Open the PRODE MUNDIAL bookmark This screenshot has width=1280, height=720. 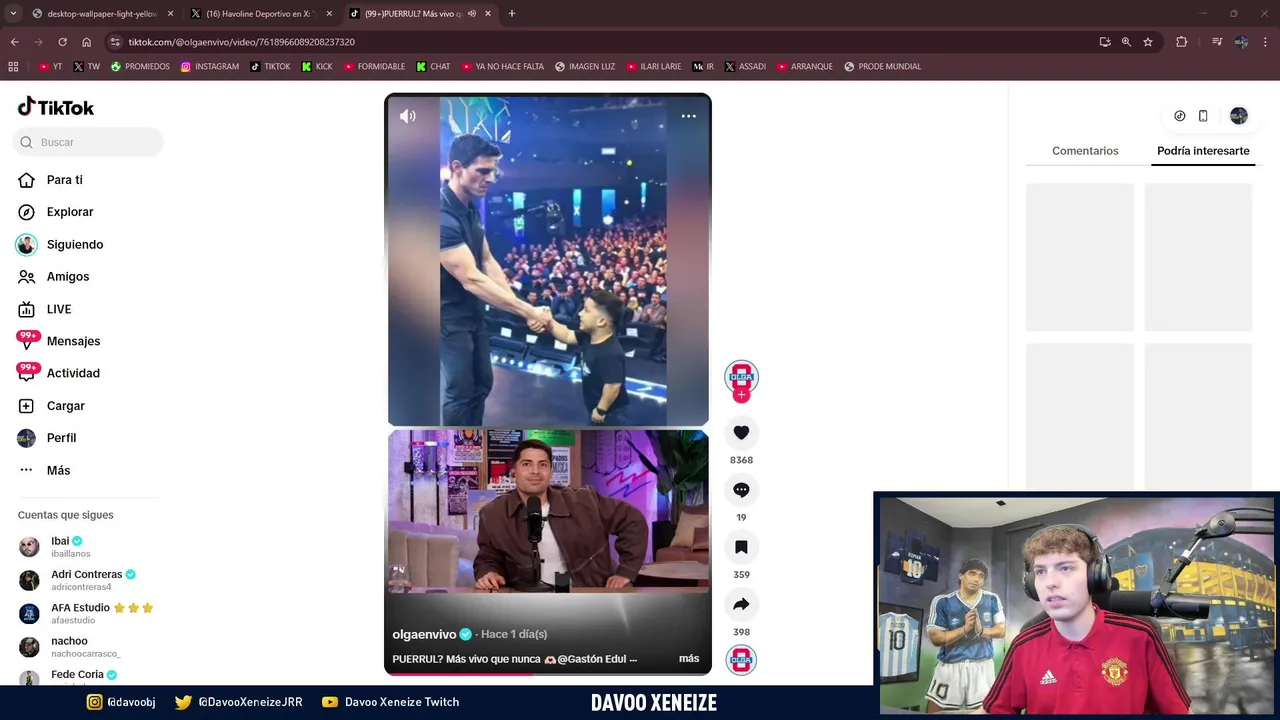point(882,67)
